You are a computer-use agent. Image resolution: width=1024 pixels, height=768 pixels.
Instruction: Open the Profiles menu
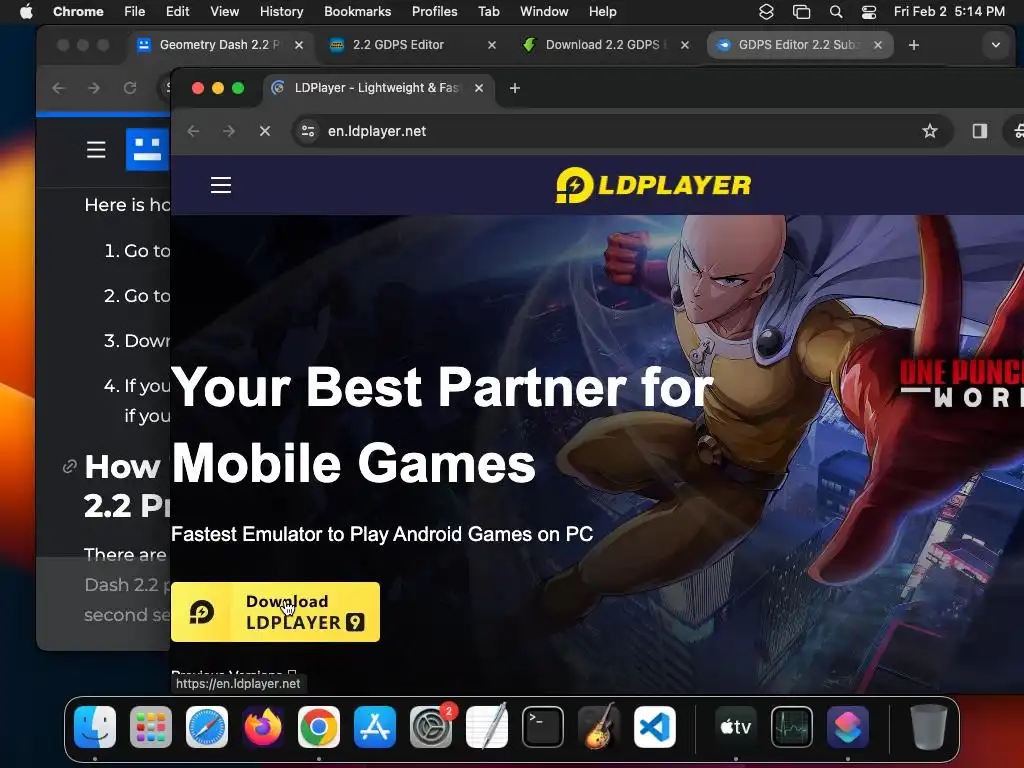pos(434,12)
